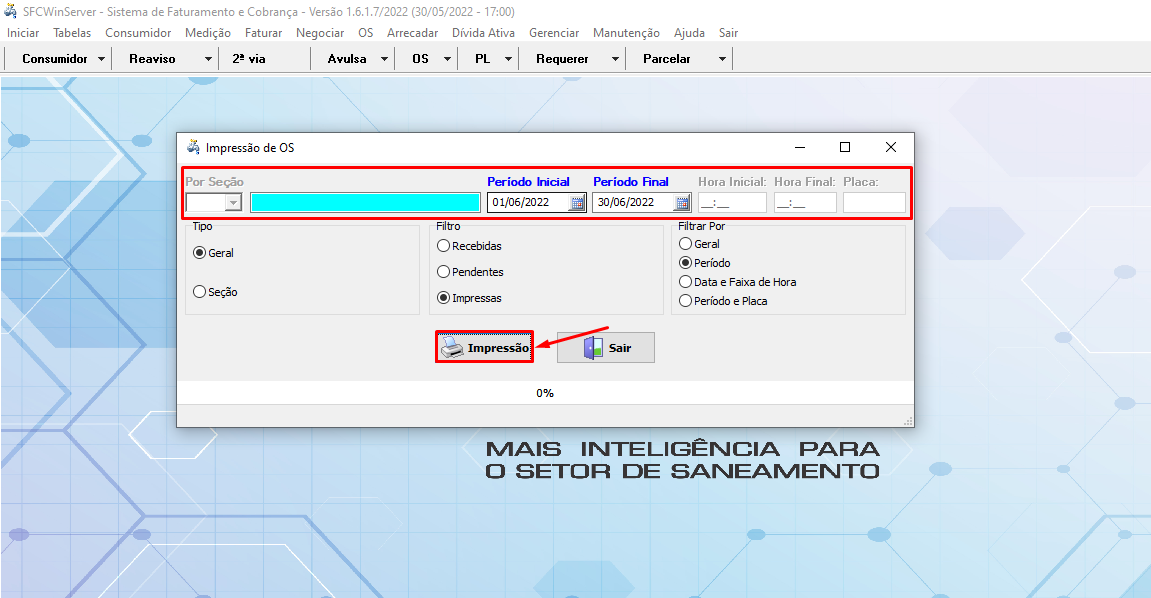
Task: Click the 2ª via toolbar button
Action: (249, 59)
